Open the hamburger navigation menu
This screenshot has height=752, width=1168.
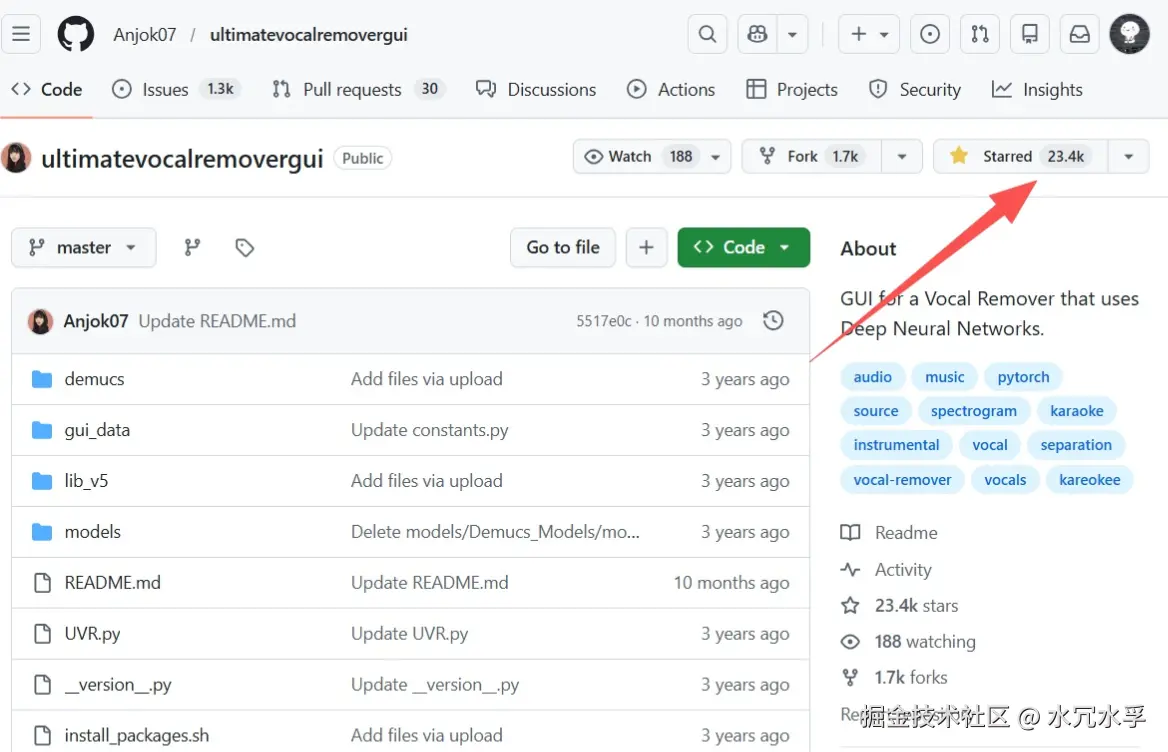click(x=21, y=34)
